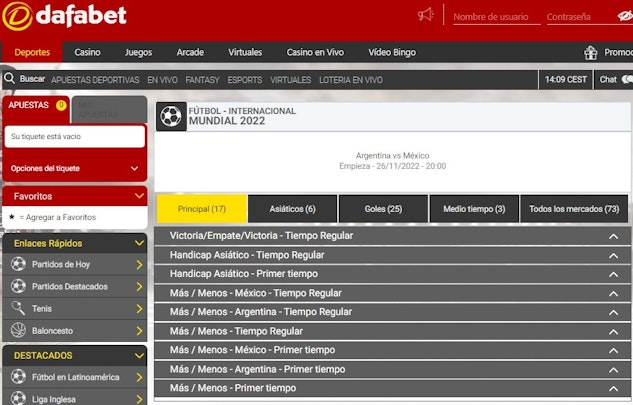Click the soccer ball icon for Partidos Destacados

point(18,286)
